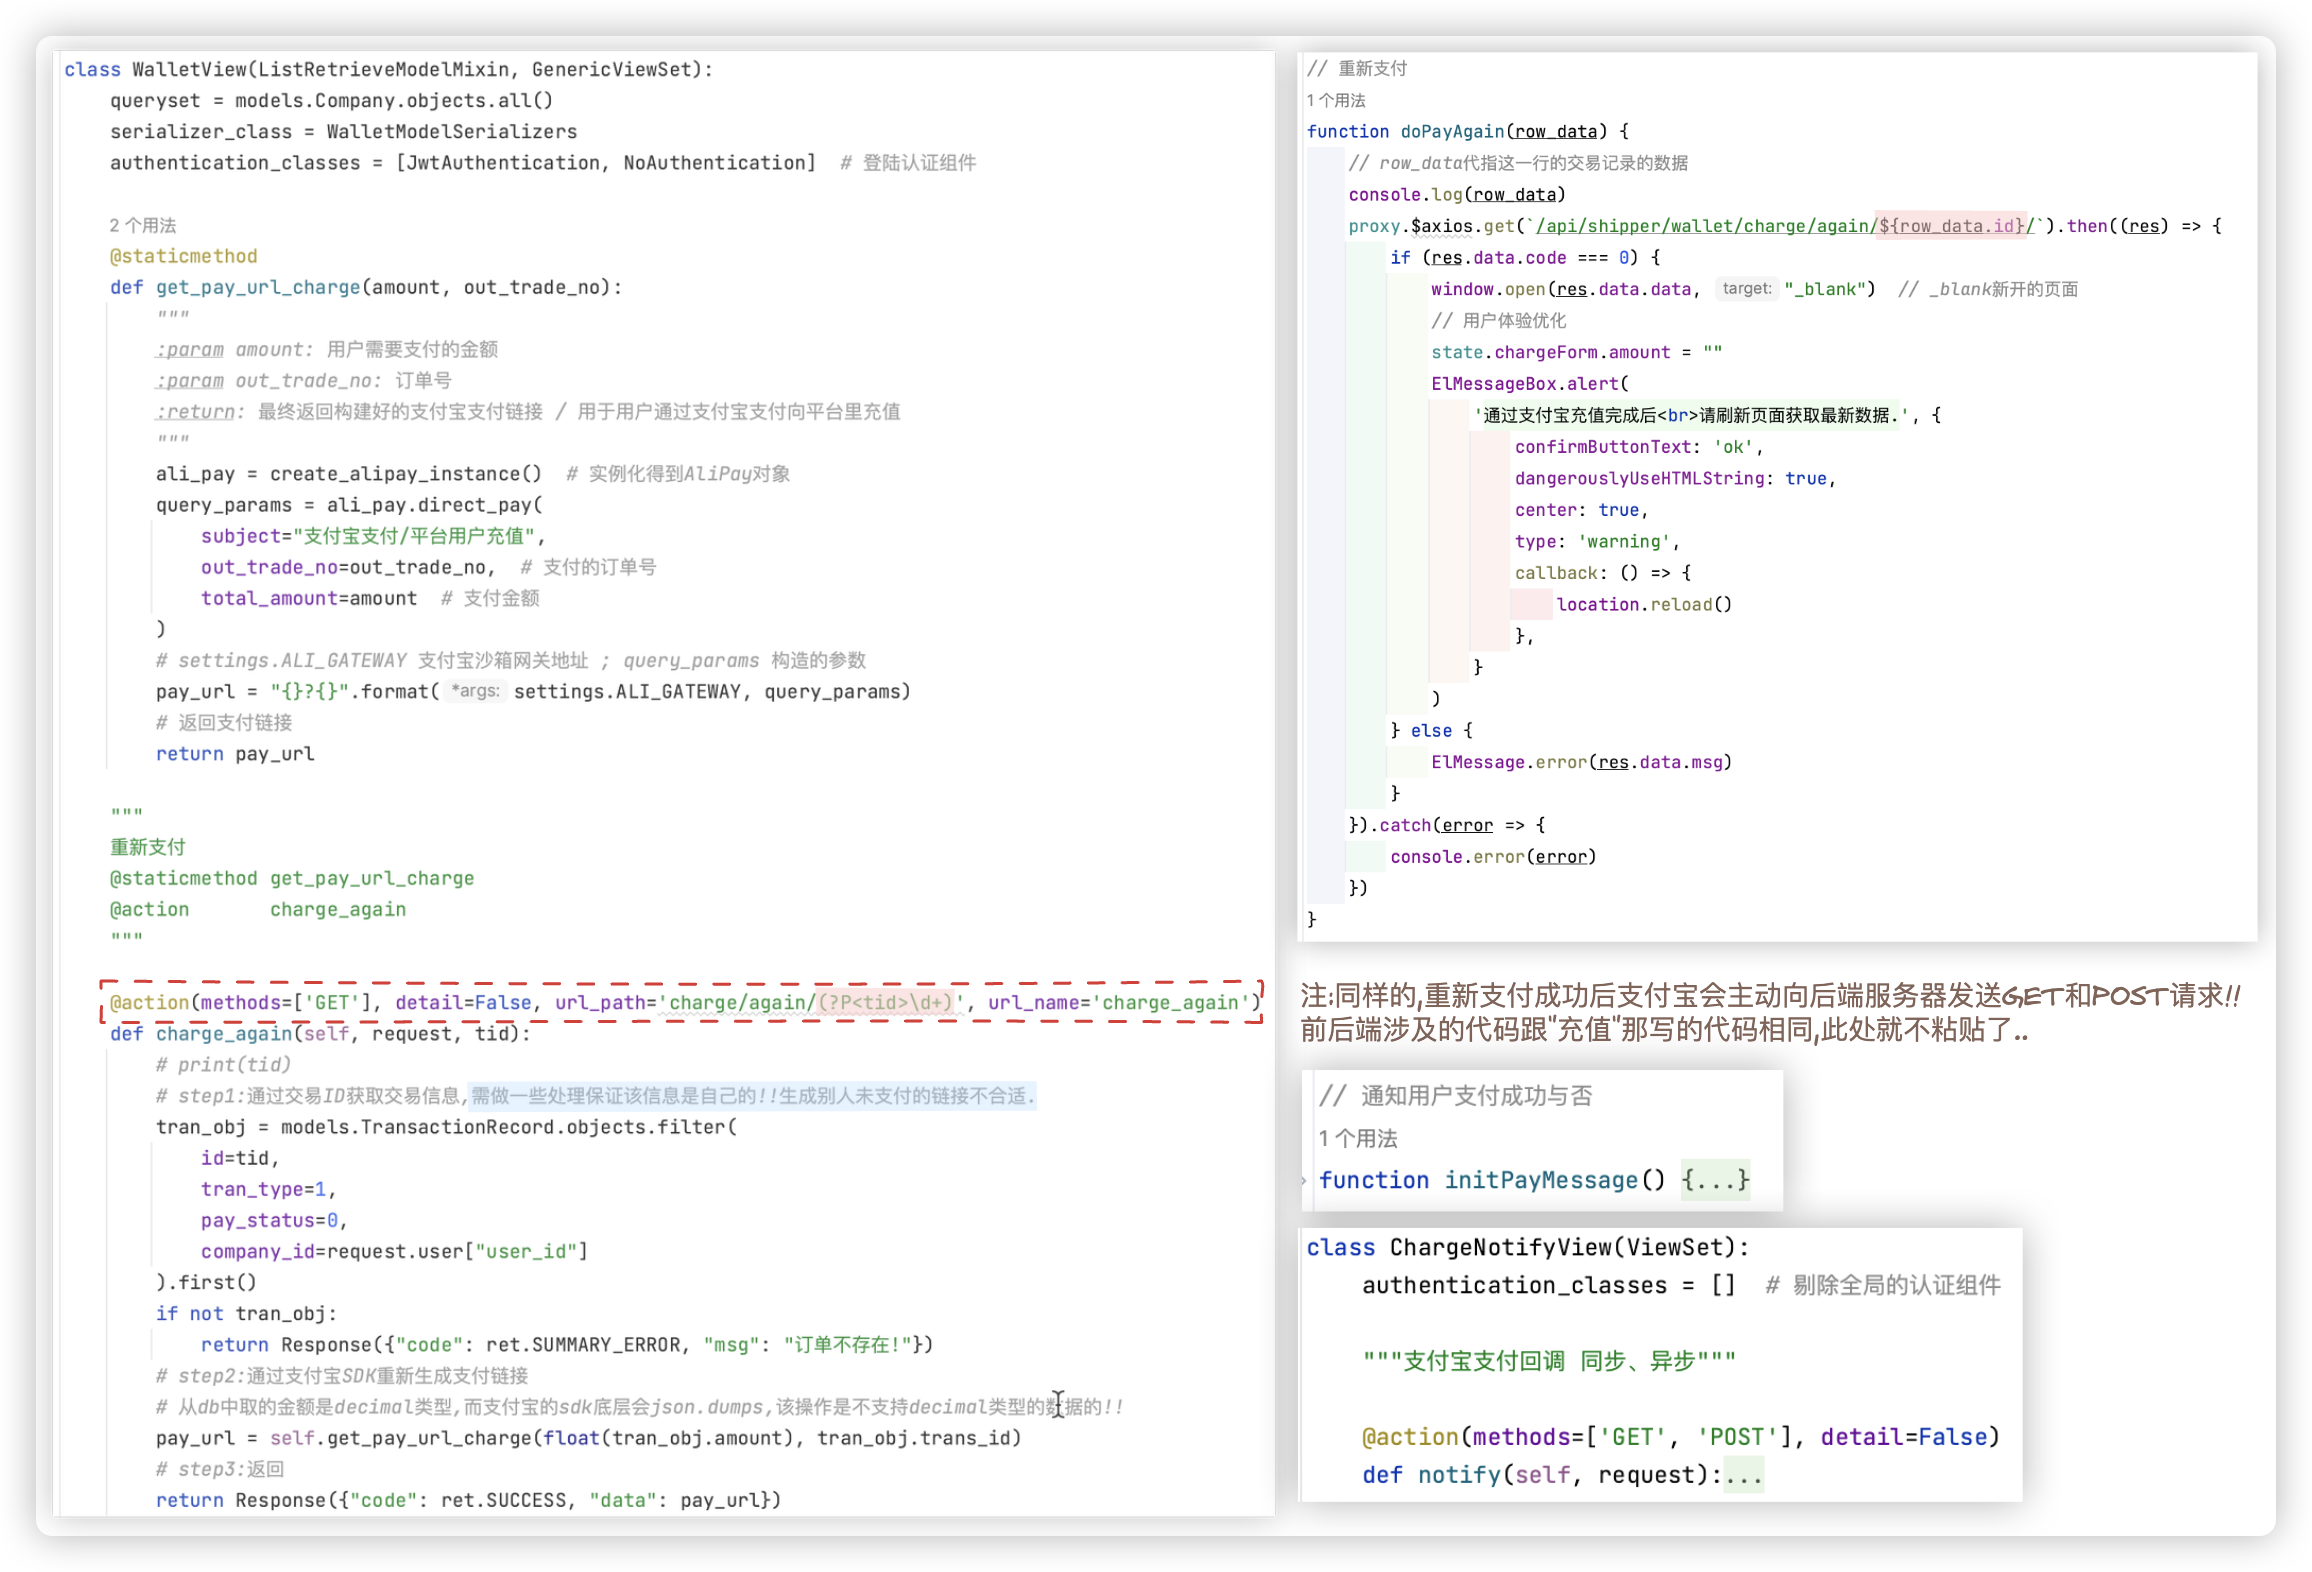Unfold the collapsed notify method body

click(x=1743, y=1475)
